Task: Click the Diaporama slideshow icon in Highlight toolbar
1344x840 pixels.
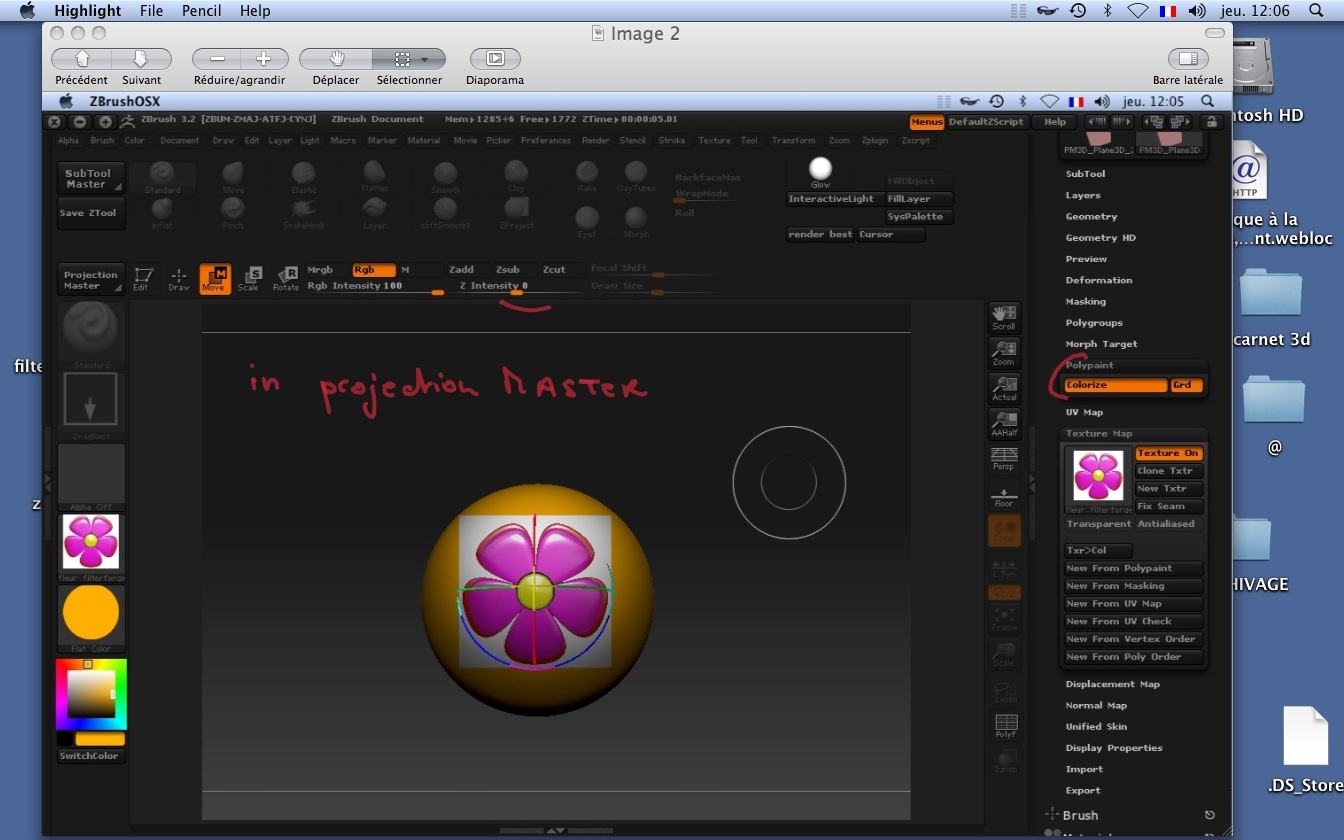Action: 494,59
